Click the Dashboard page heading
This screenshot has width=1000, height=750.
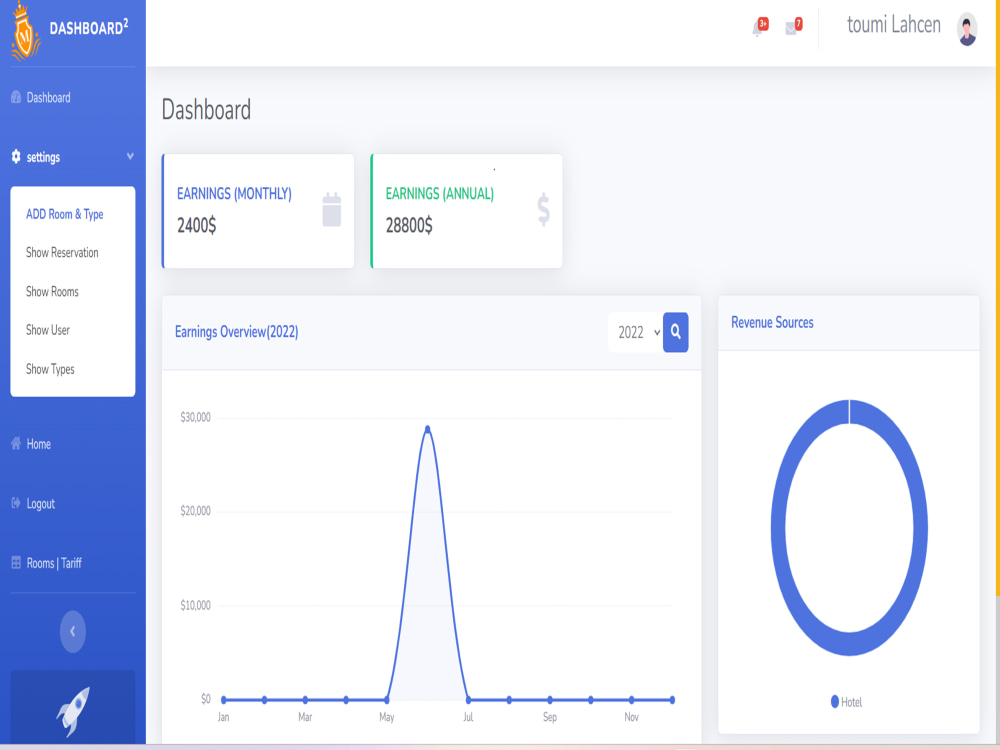click(x=206, y=110)
